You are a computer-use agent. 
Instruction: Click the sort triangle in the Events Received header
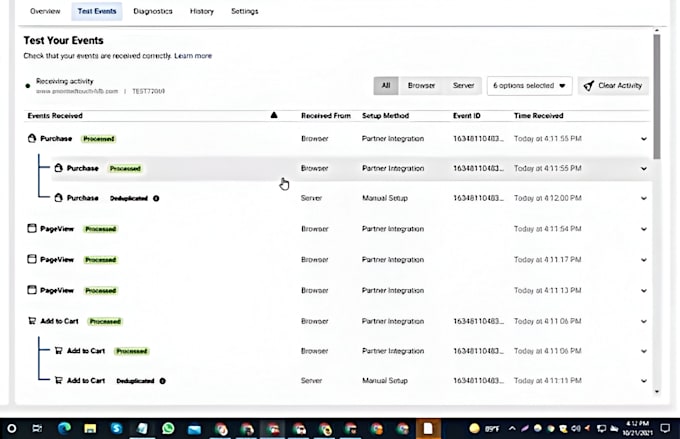click(x=274, y=115)
